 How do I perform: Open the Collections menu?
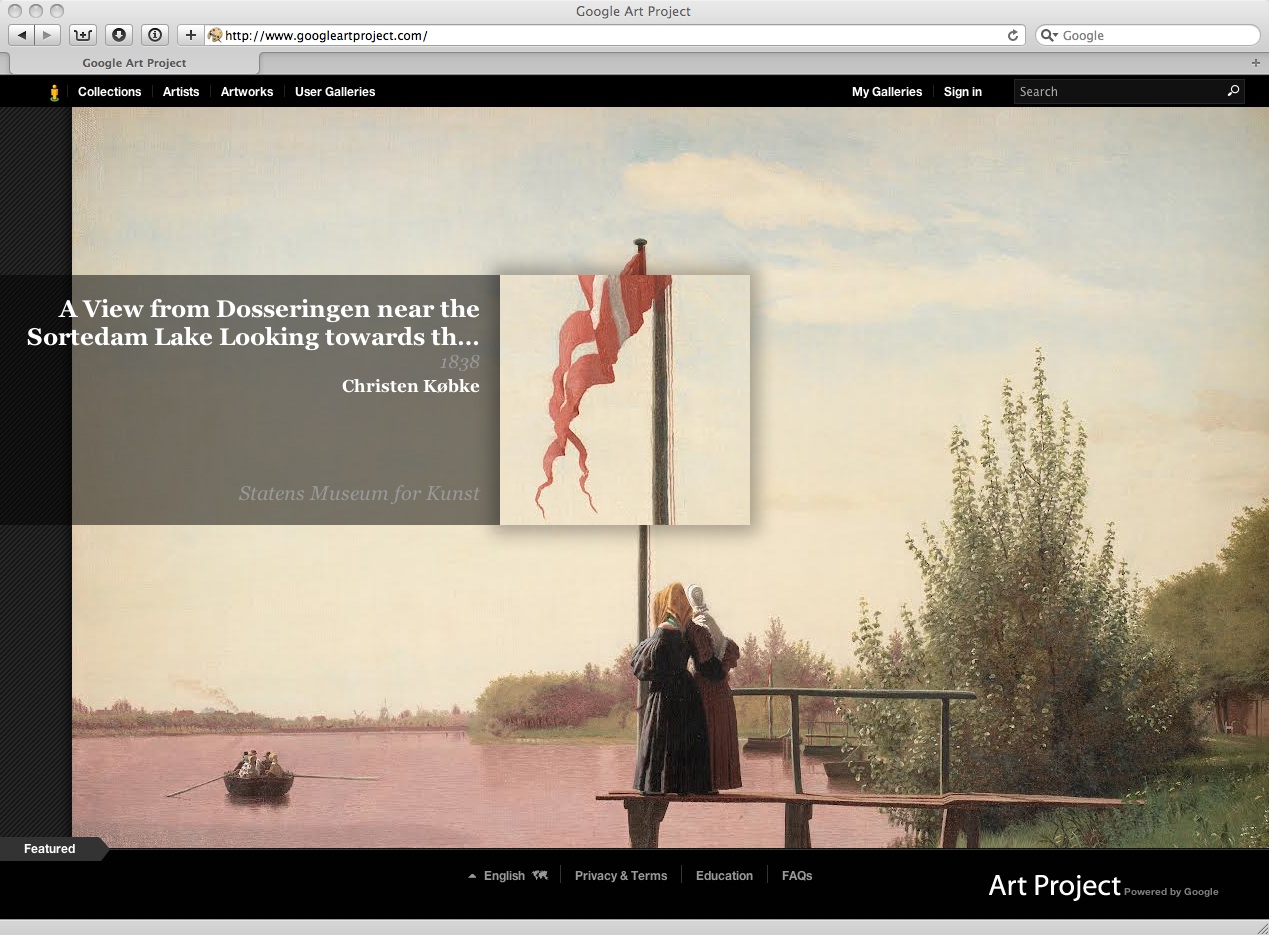tap(110, 92)
